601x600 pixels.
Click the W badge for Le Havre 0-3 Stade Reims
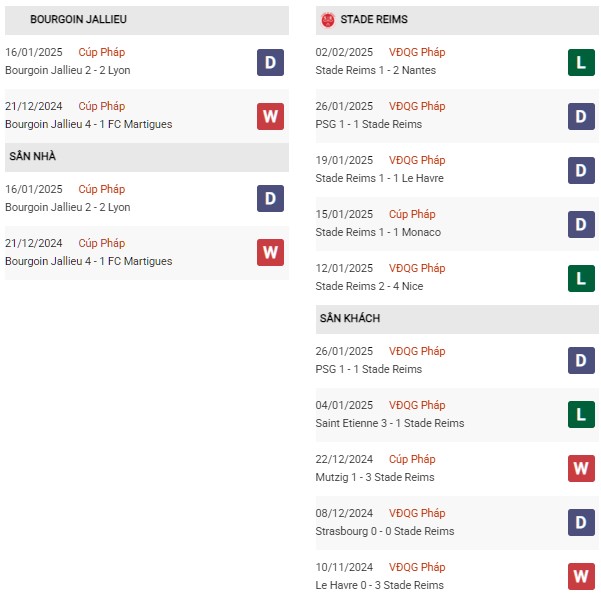click(x=581, y=576)
